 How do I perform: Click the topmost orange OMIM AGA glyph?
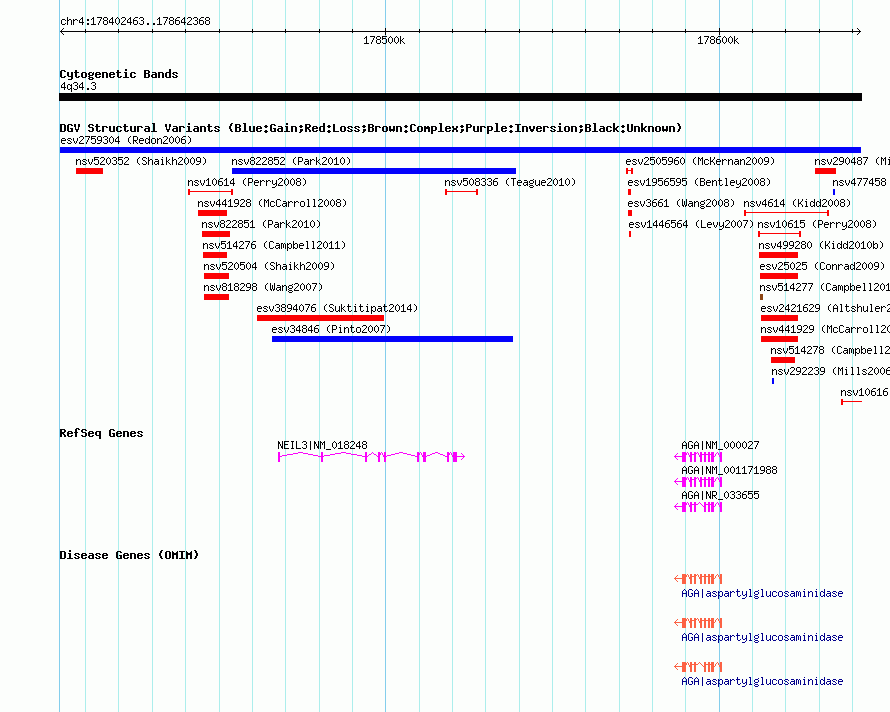698,579
